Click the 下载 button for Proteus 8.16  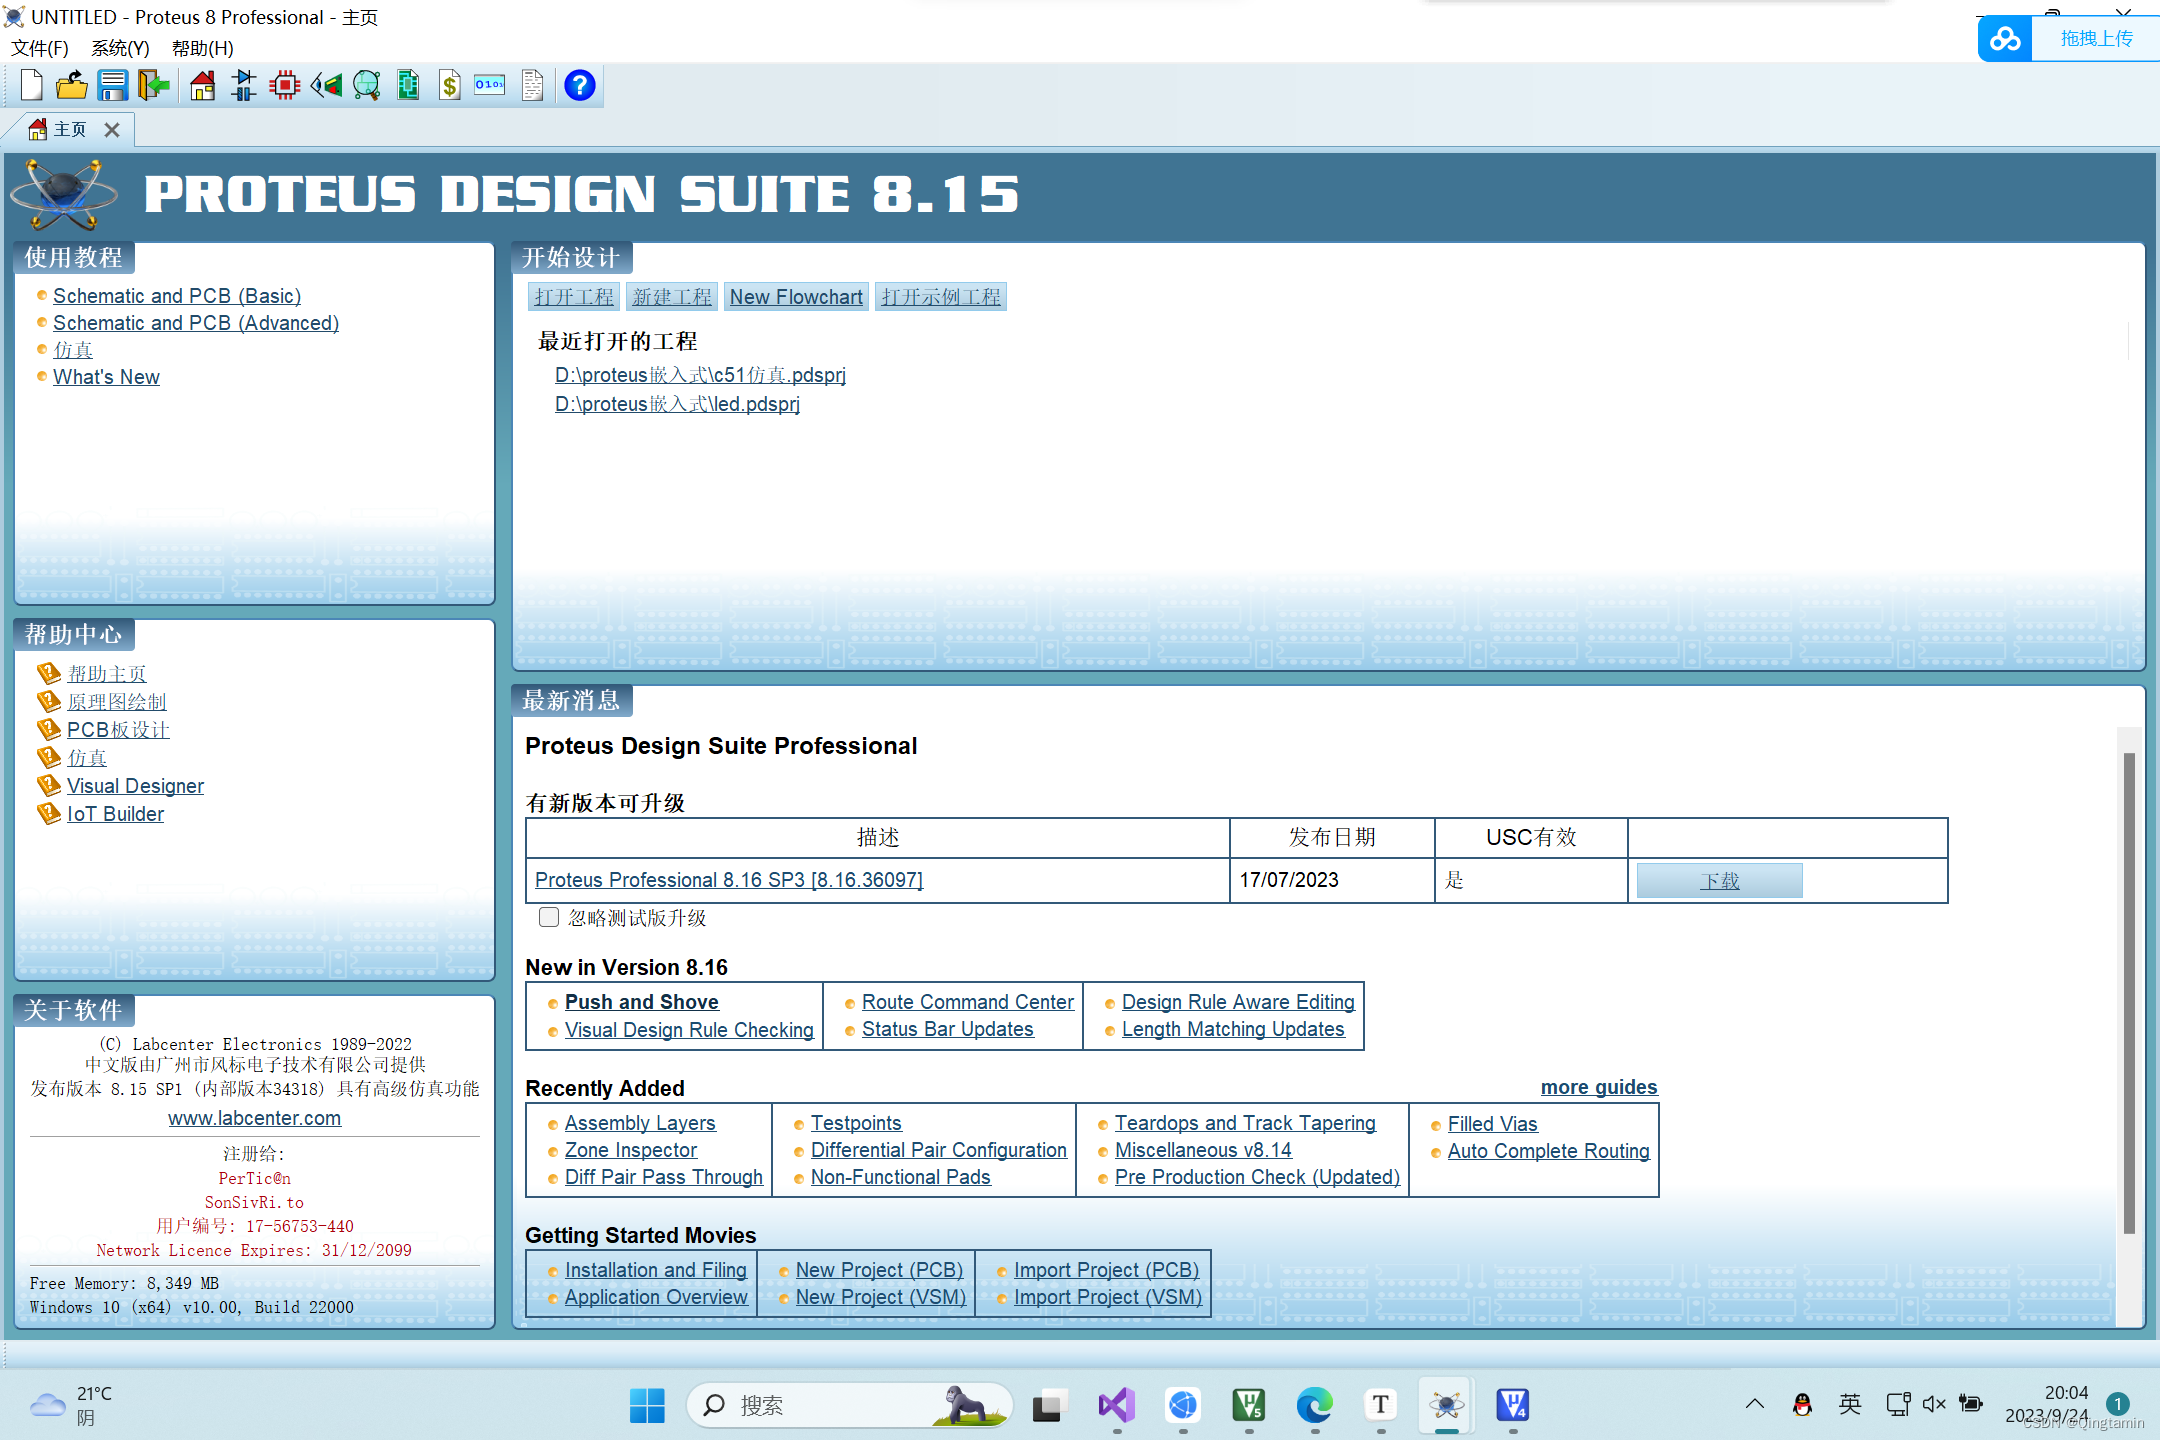[1719, 881]
